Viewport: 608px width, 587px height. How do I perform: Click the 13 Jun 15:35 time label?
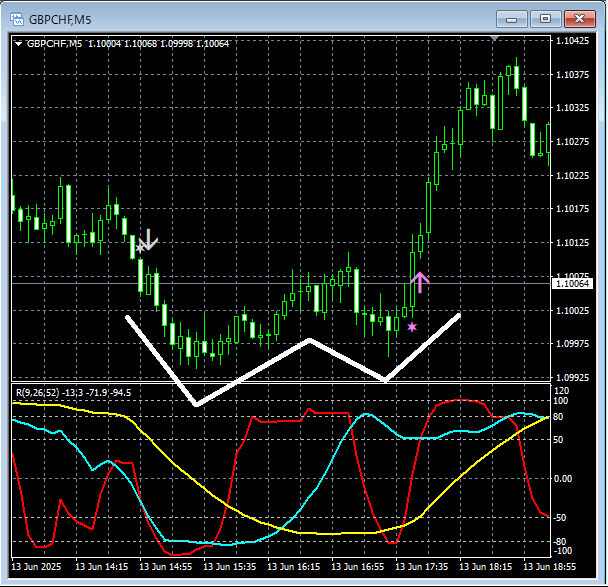coord(230,567)
